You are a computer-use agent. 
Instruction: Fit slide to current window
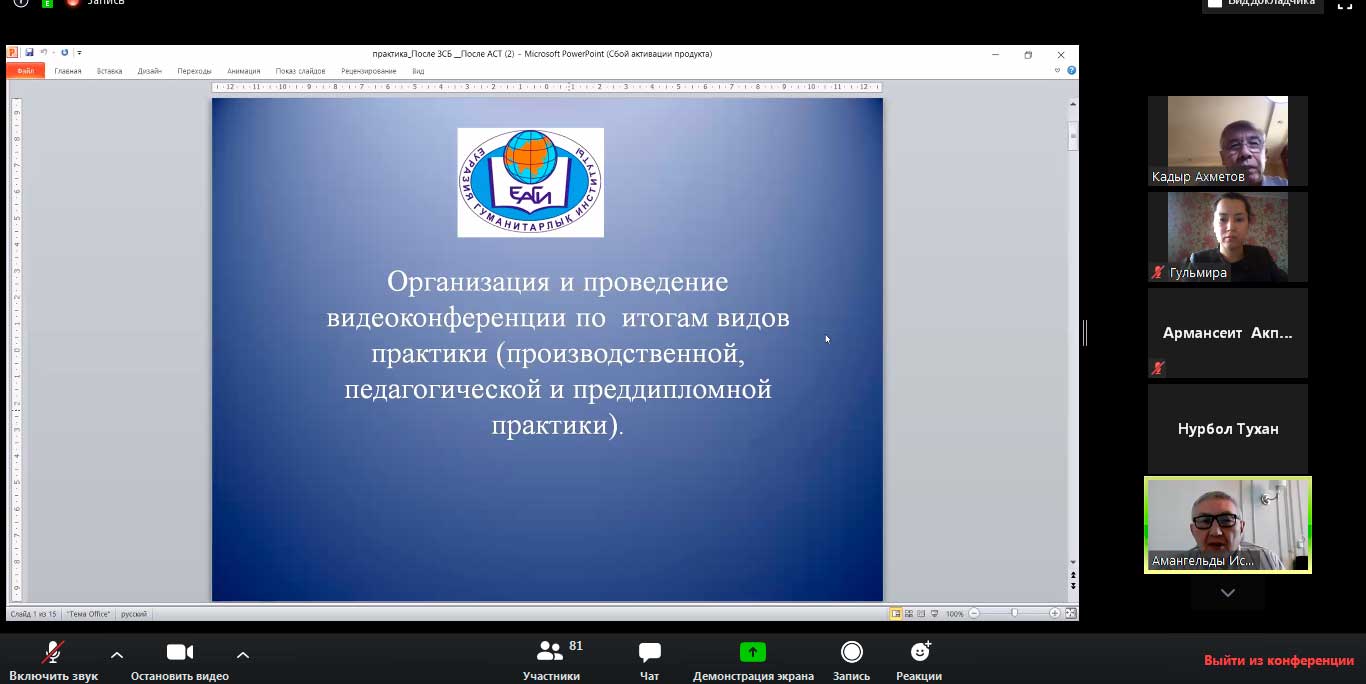[x=1071, y=613]
